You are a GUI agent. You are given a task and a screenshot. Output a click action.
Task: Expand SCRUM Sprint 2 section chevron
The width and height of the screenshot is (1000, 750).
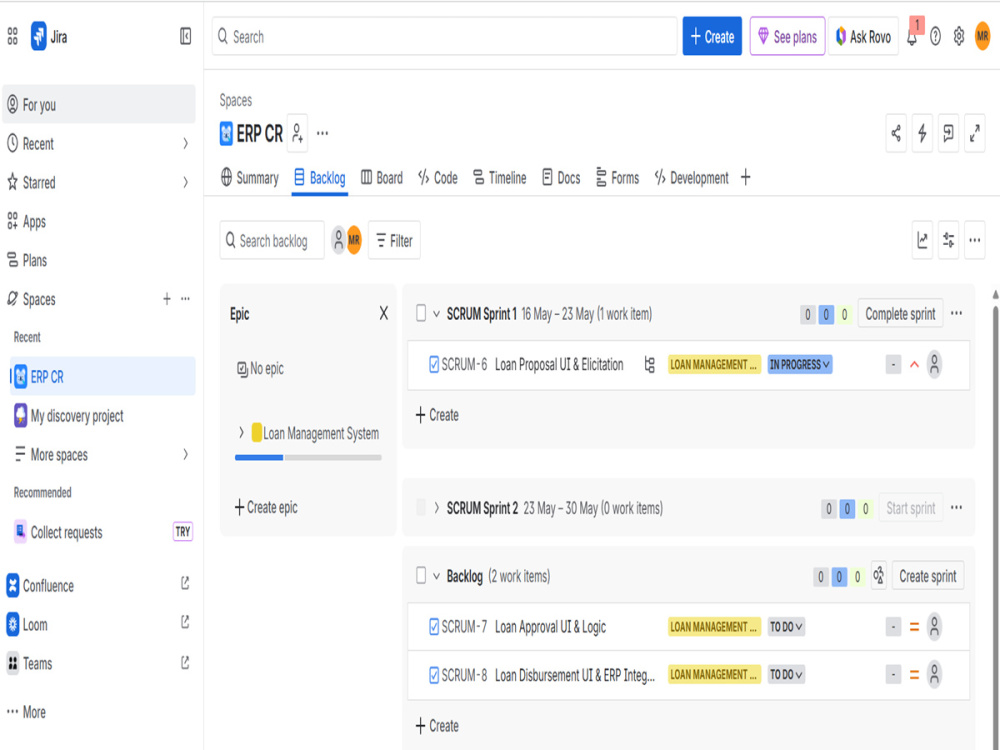pyautogui.click(x=436, y=508)
